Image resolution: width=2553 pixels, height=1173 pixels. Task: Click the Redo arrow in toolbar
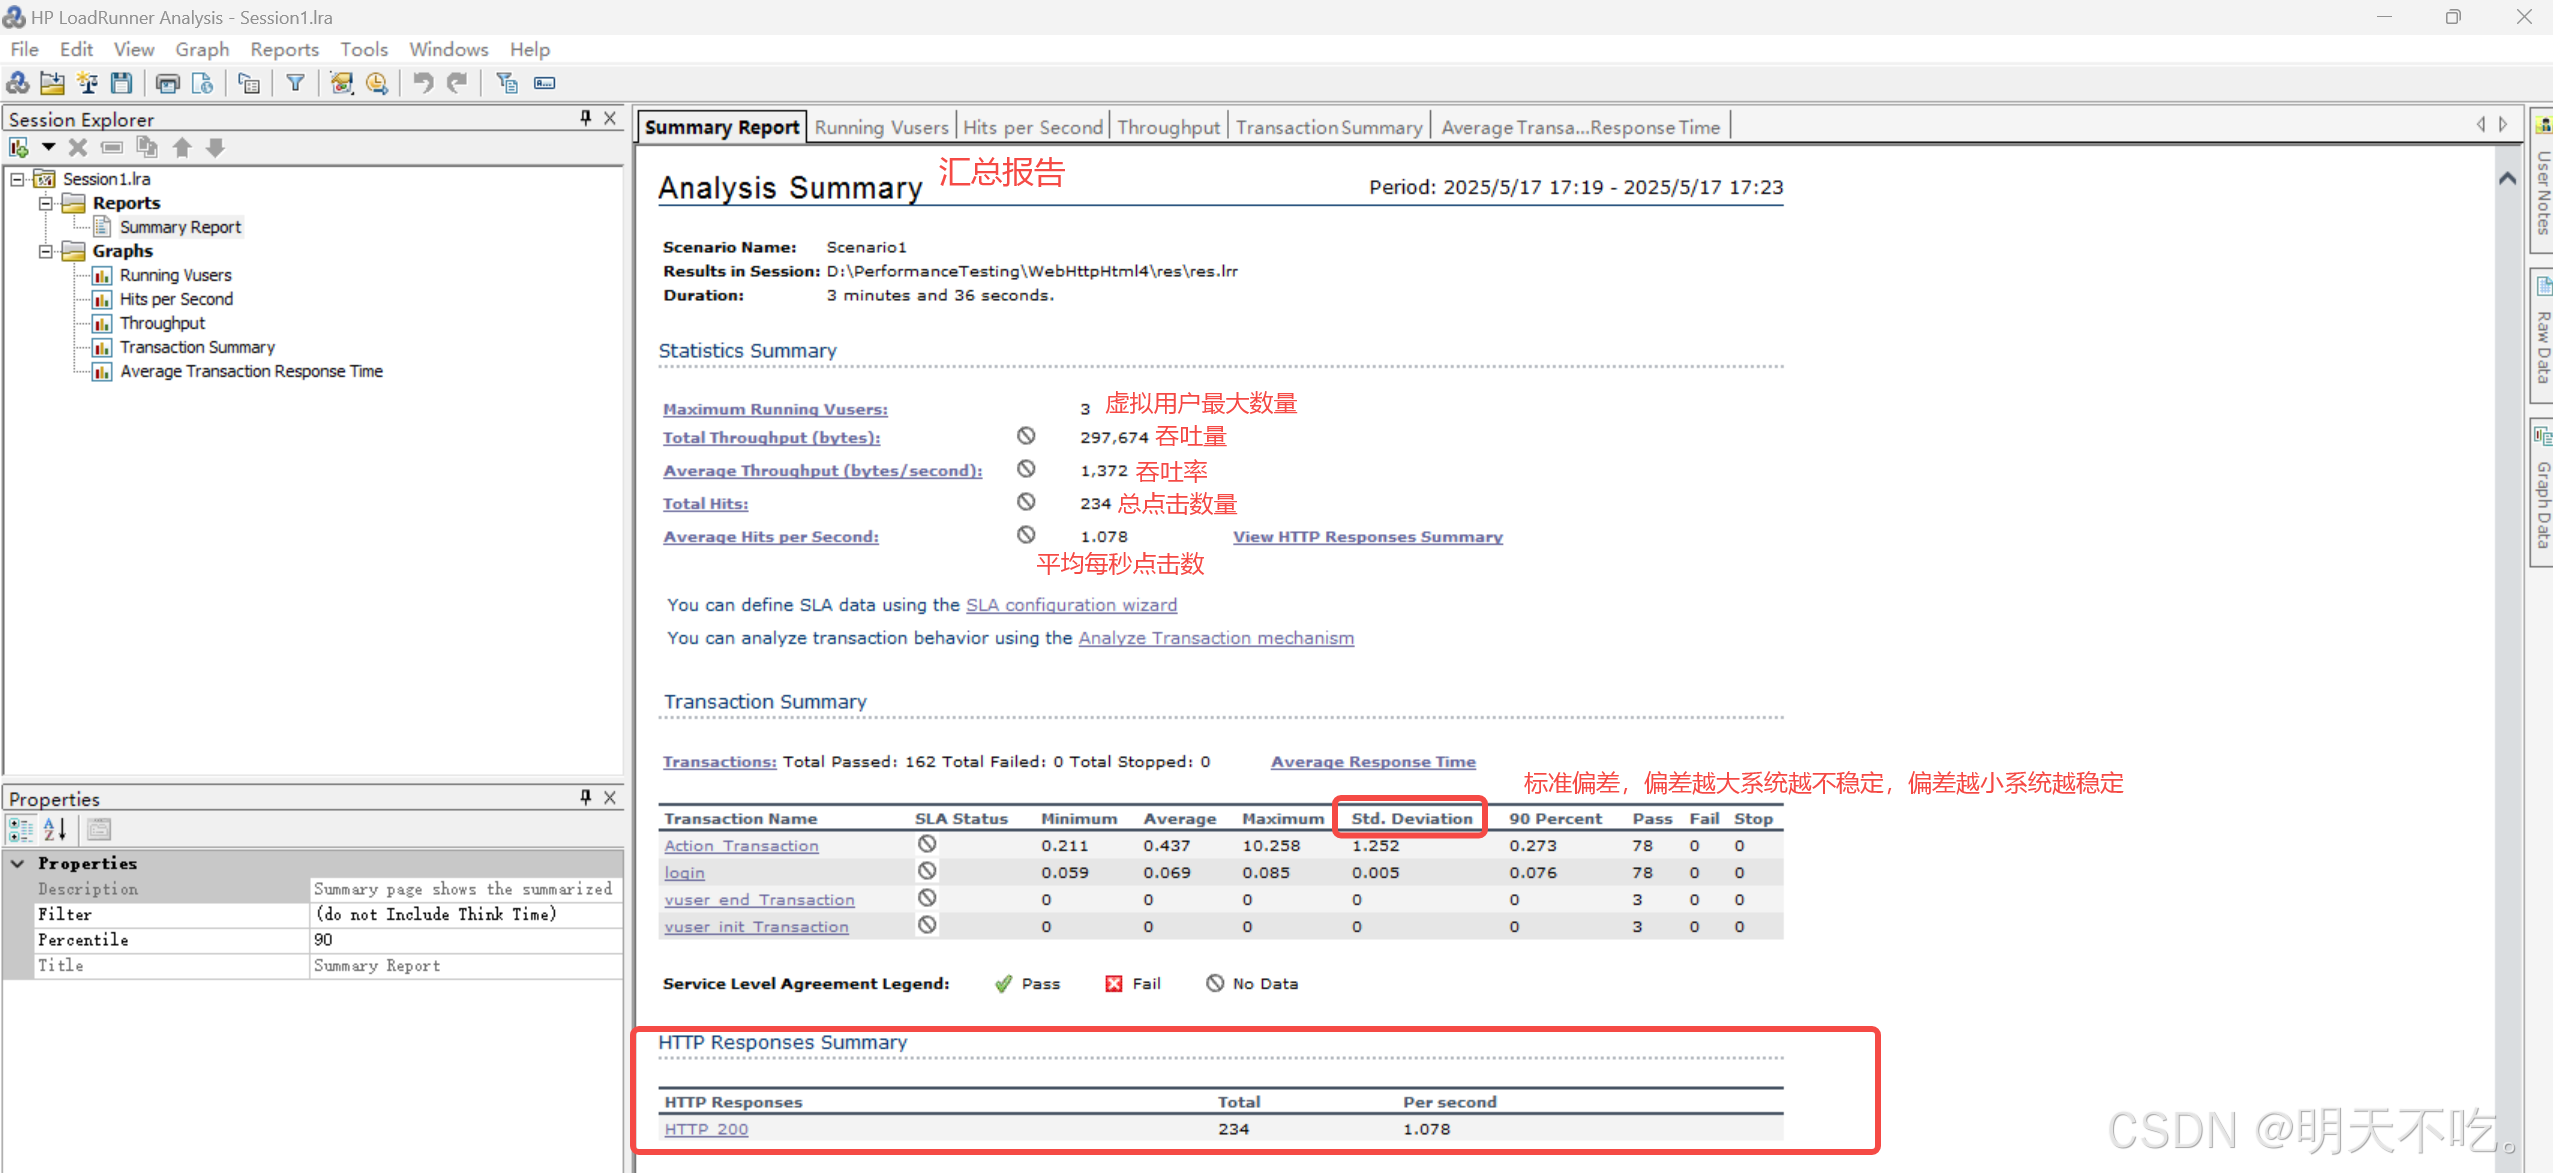coord(458,84)
